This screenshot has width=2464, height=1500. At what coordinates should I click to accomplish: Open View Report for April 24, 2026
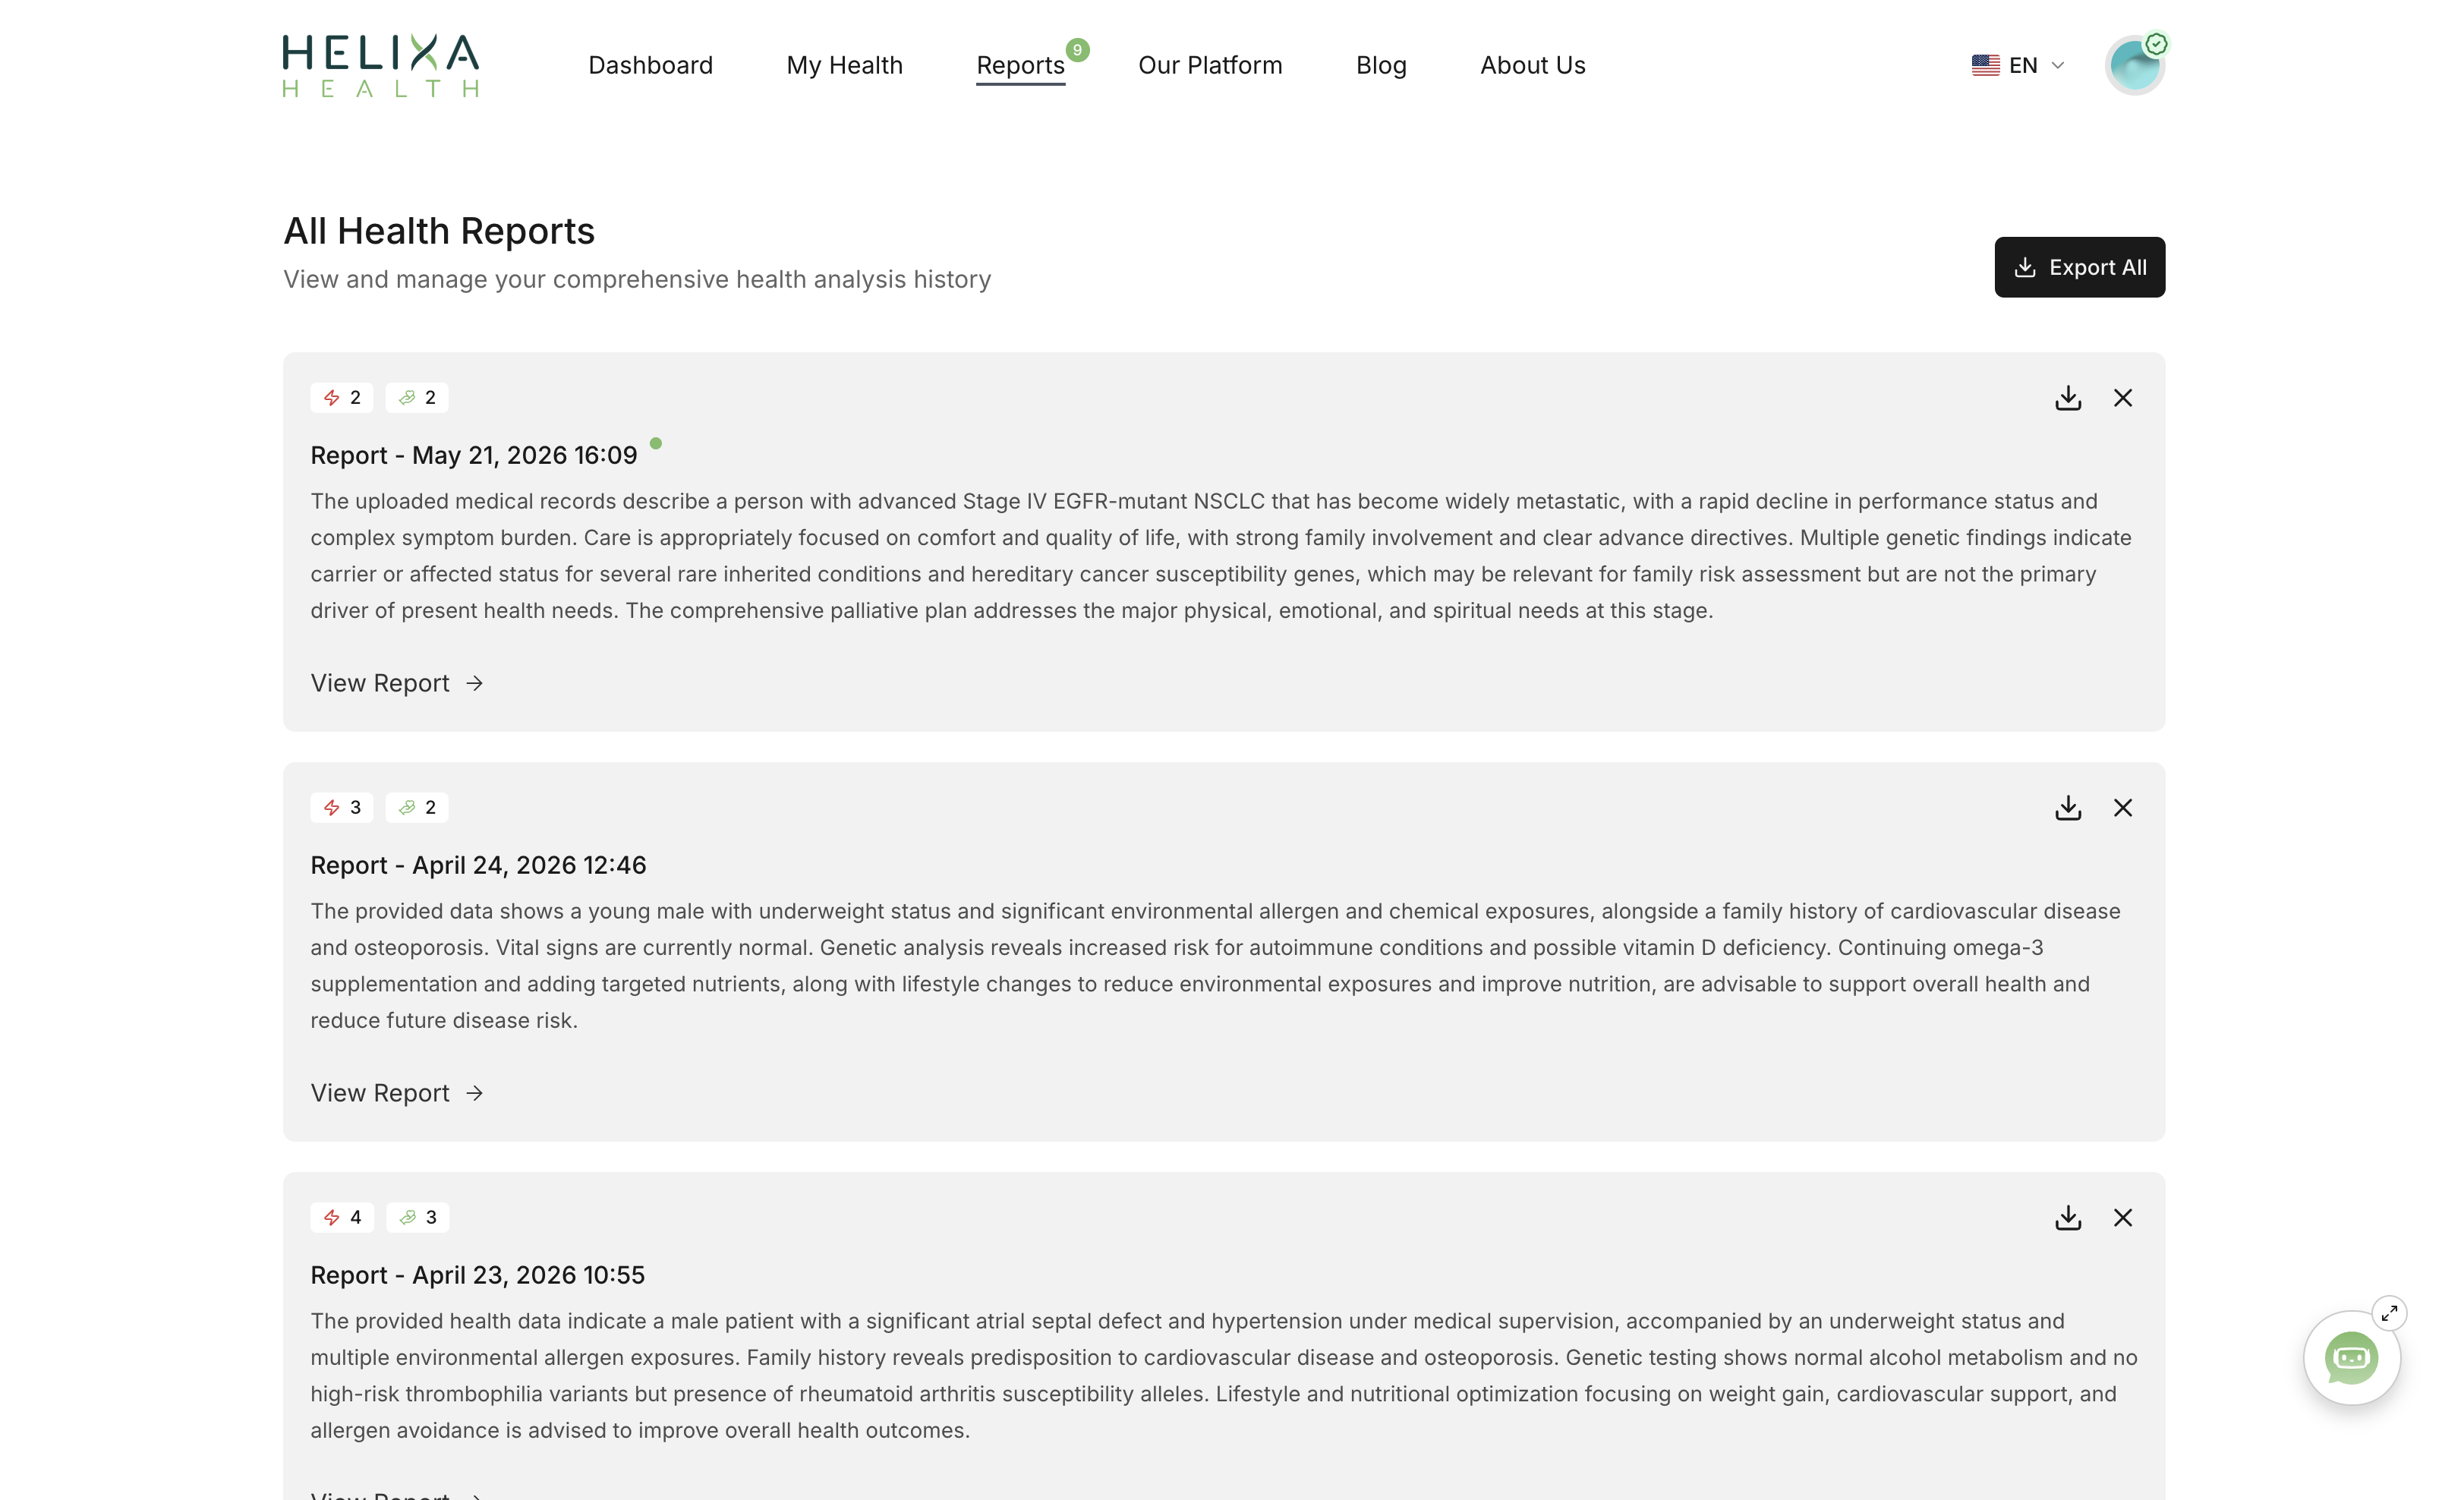click(397, 1093)
